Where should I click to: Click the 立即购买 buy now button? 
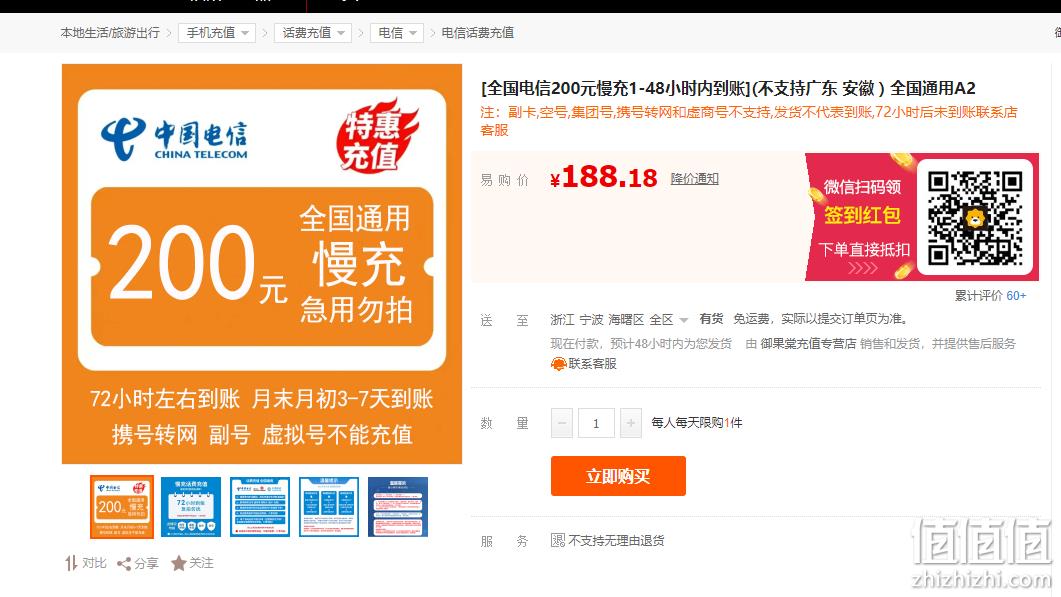click(618, 476)
